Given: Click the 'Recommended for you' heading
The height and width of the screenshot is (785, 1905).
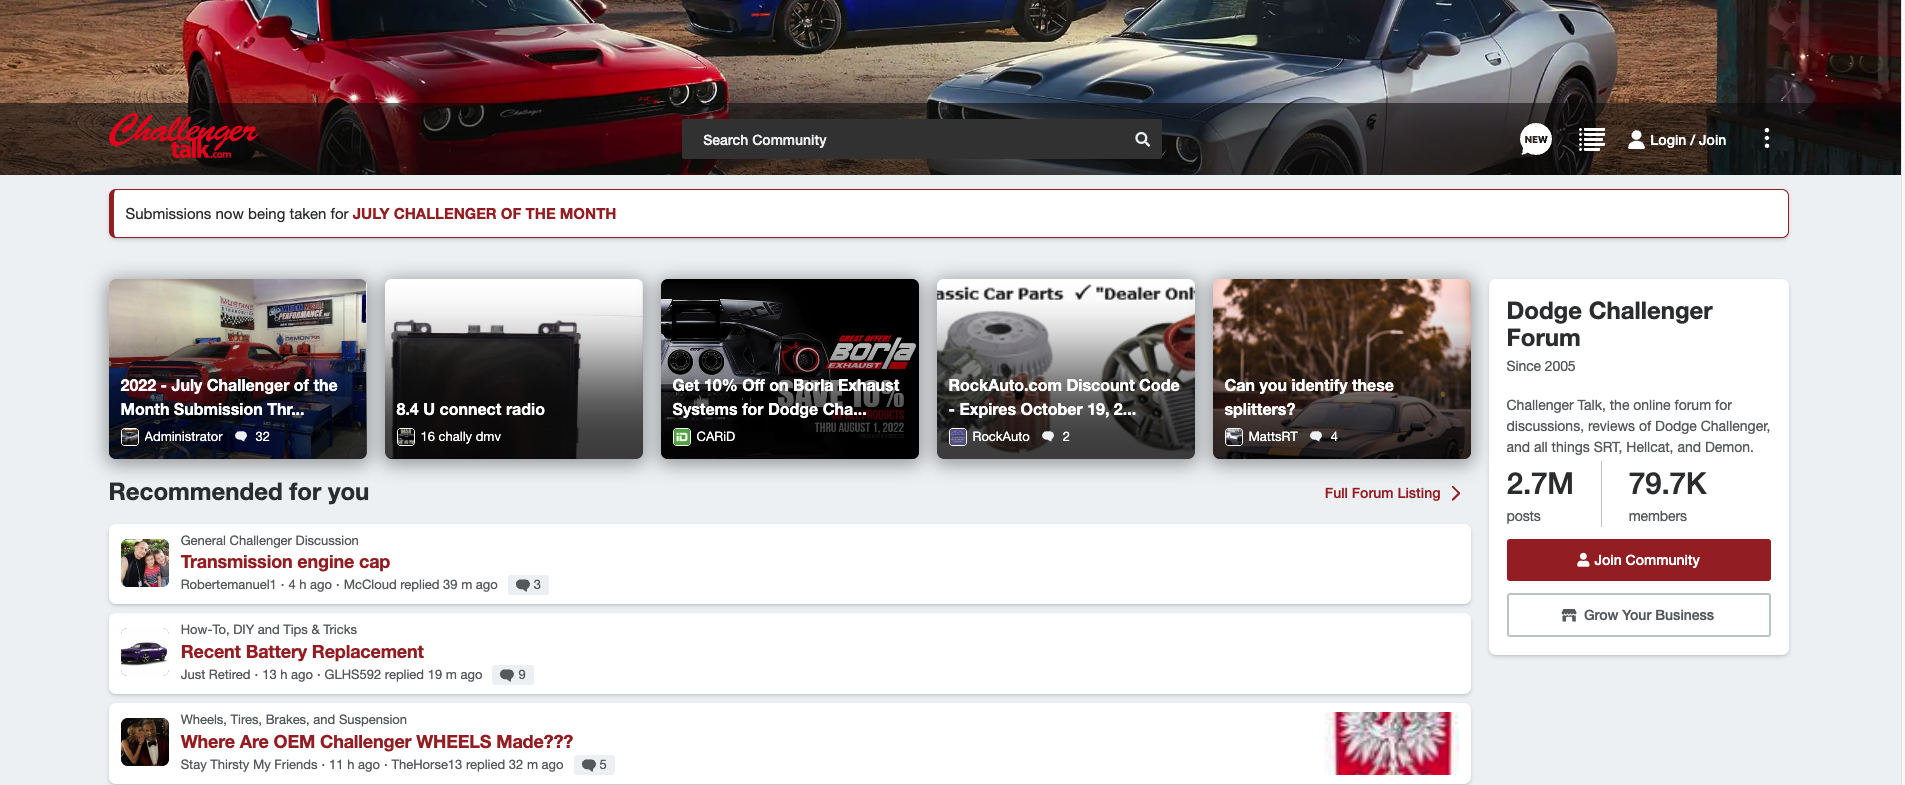Looking at the screenshot, I should point(238,492).
